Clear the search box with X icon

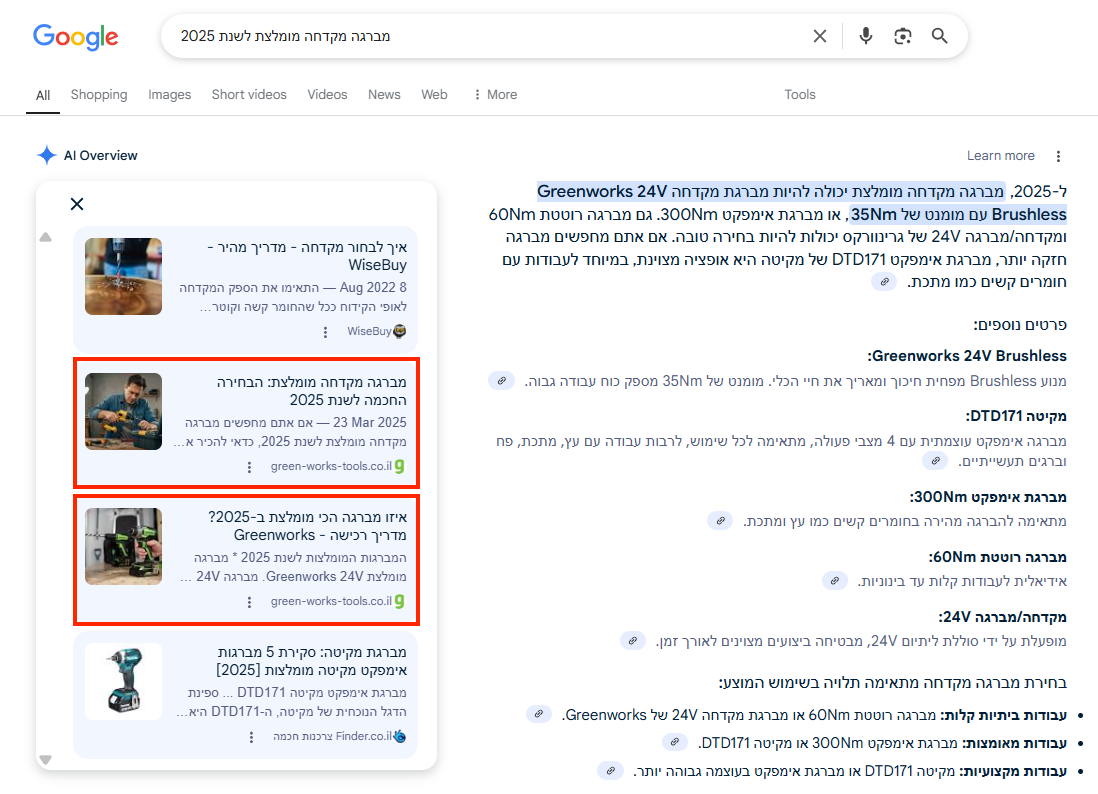tap(819, 36)
